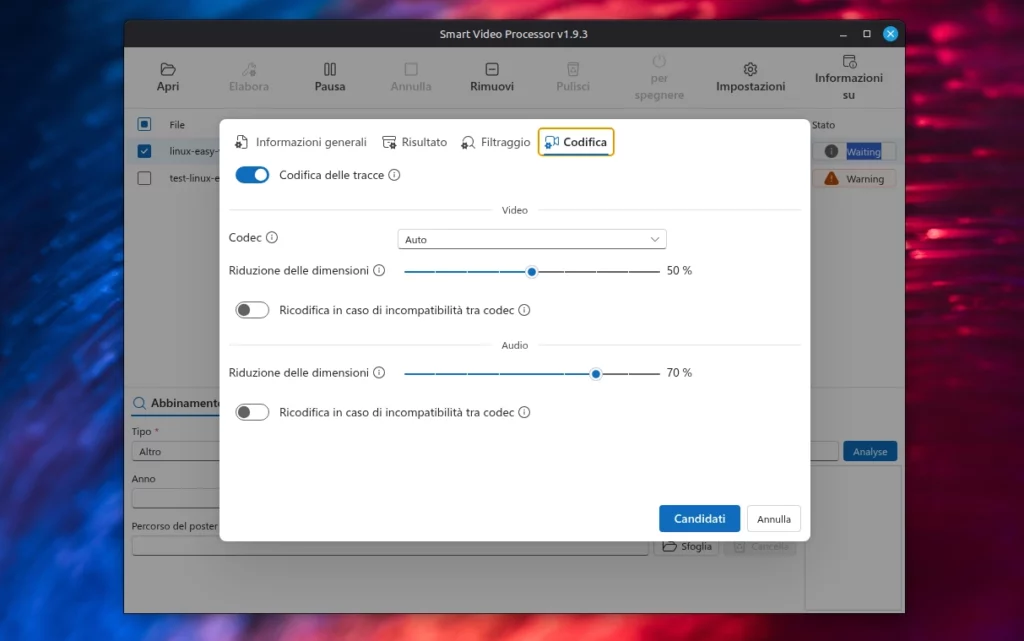Open the Informazioni su icon
Viewport: 1024px width, 641px height.
tap(849, 61)
